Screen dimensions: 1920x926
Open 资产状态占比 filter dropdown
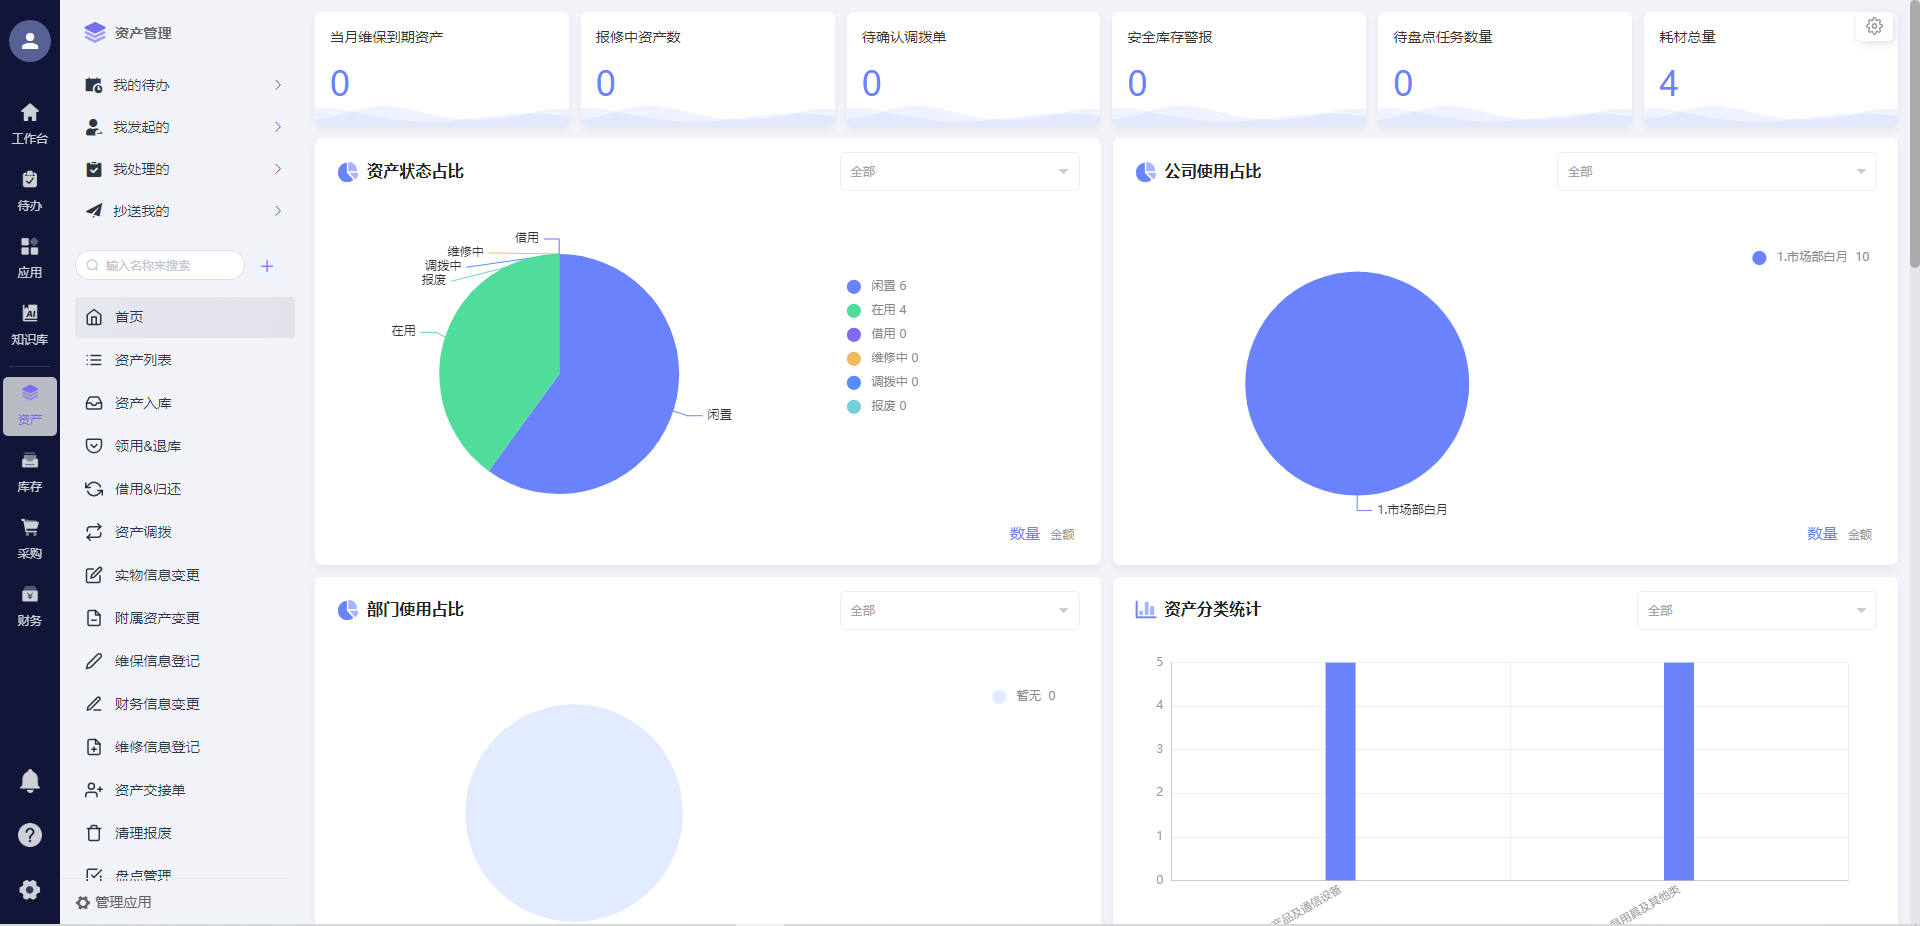959,172
